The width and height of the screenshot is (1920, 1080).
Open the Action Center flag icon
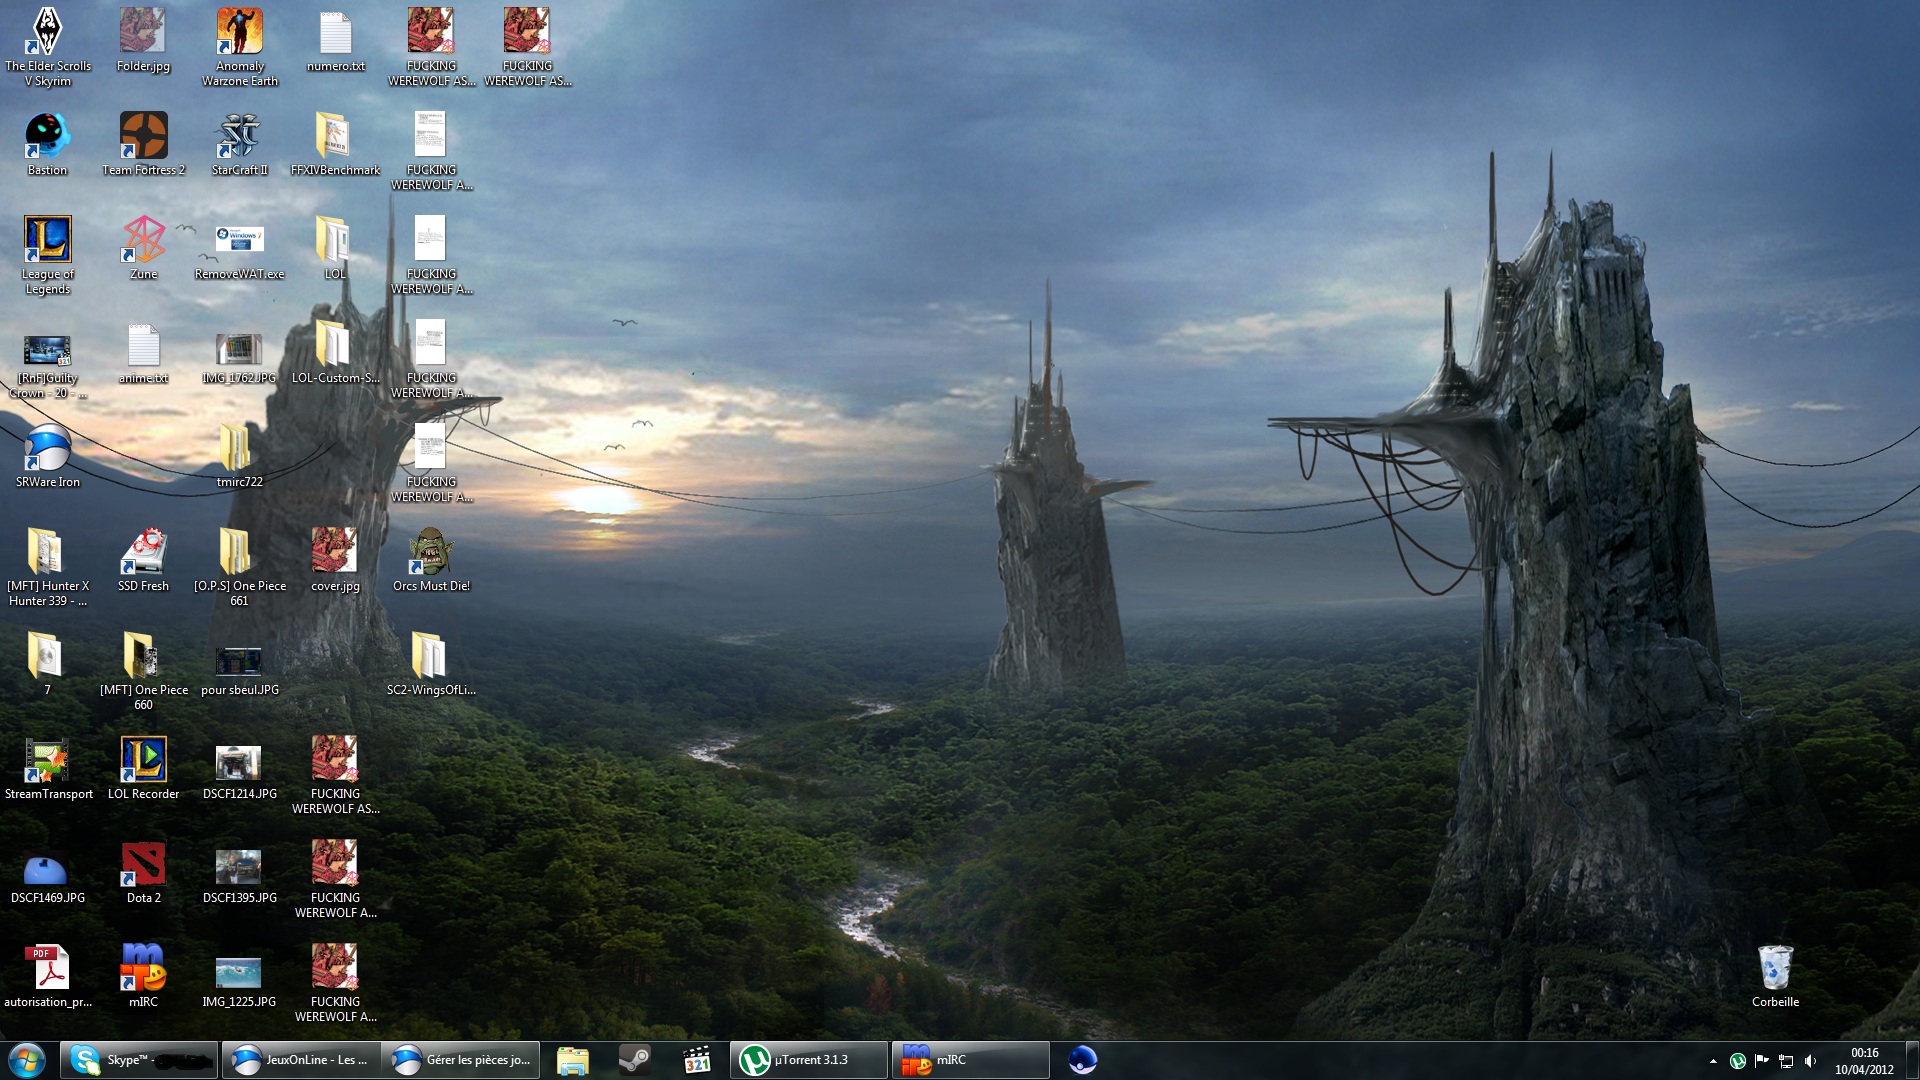tap(1762, 1061)
